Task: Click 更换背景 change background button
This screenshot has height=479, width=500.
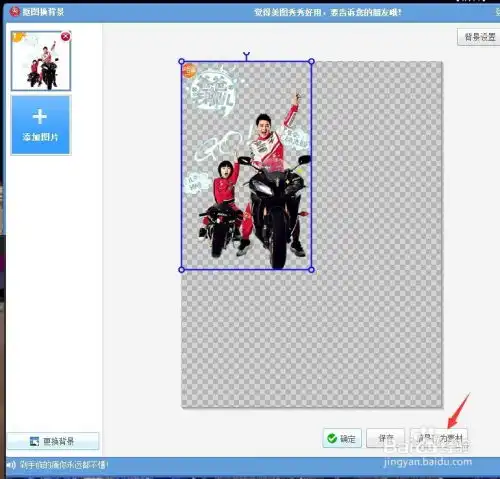Action: point(53,441)
